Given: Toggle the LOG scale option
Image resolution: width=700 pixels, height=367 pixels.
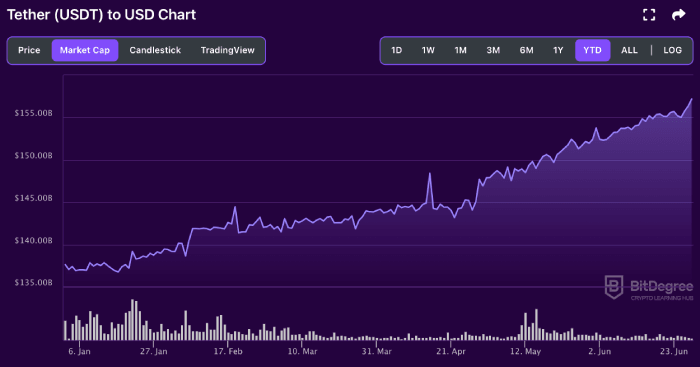Looking at the screenshot, I should tap(672, 50).
